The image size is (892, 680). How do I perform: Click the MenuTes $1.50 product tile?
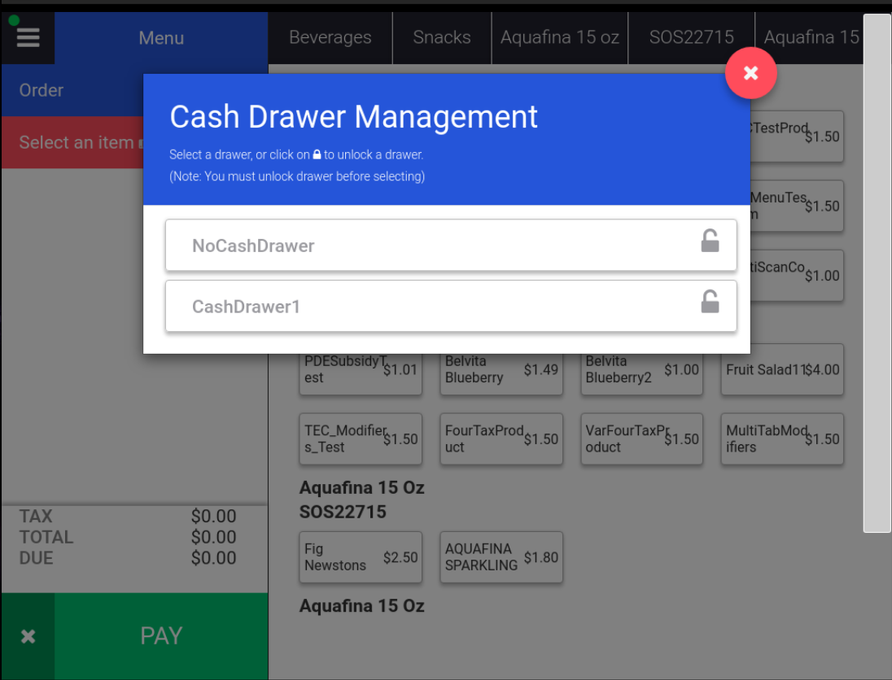pyautogui.click(x=797, y=205)
